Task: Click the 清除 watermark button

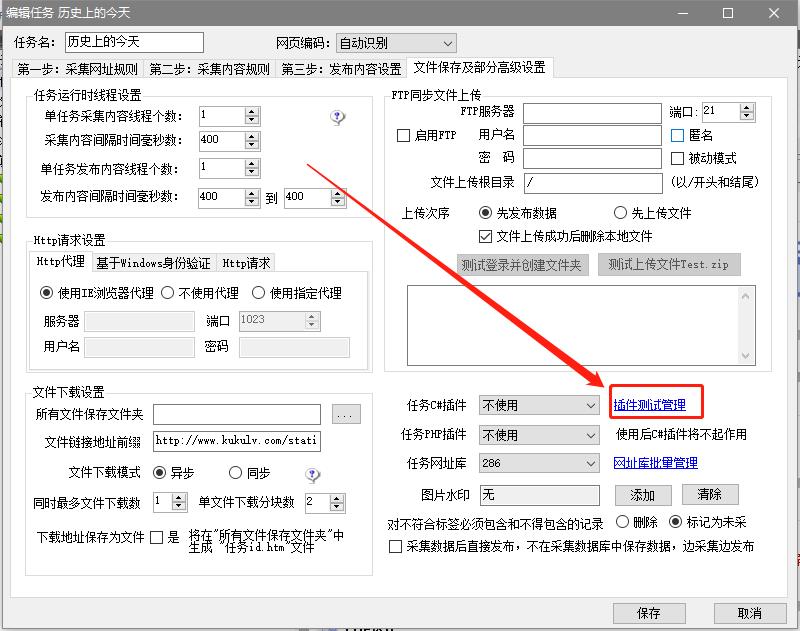Action: [710, 494]
